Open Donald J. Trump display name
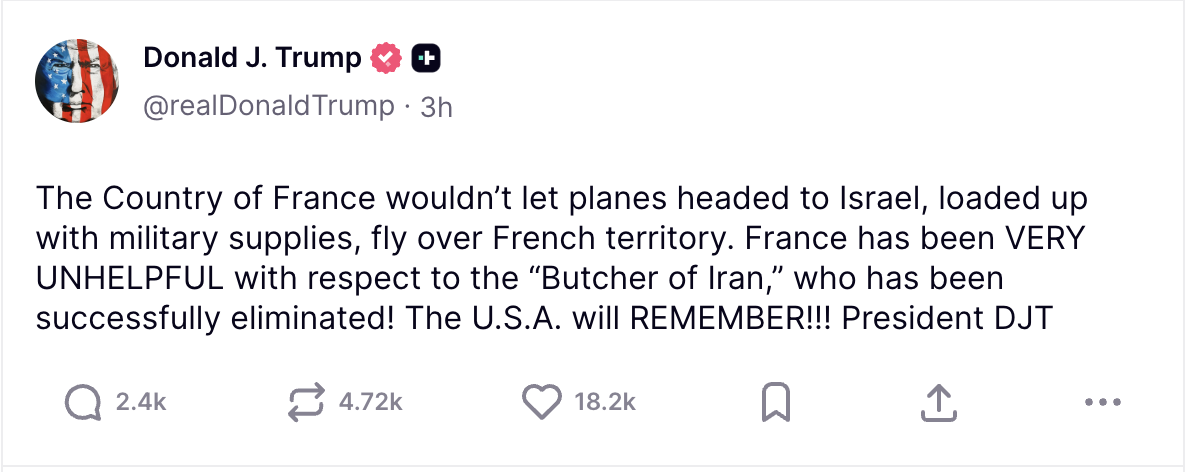Viewport: 1196px width, 472px height. coord(252,58)
